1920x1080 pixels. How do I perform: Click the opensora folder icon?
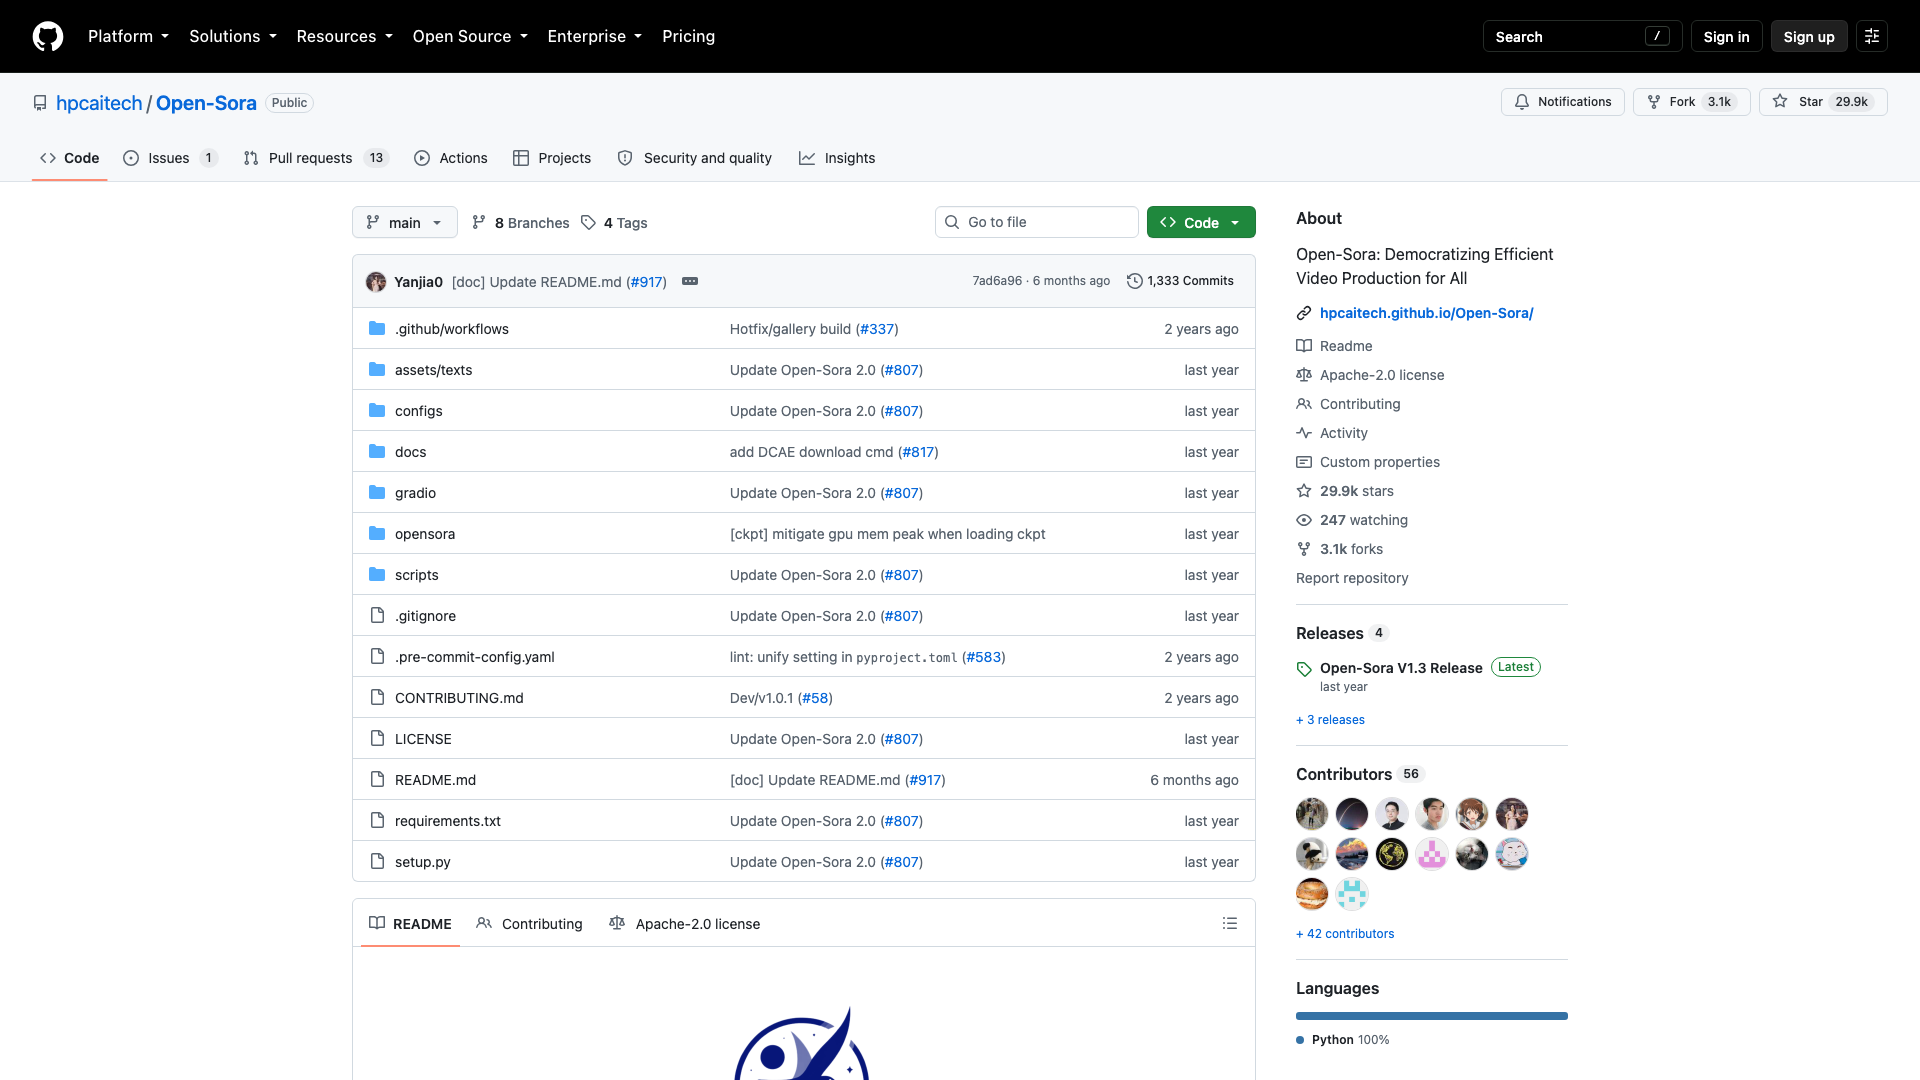[377, 534]
